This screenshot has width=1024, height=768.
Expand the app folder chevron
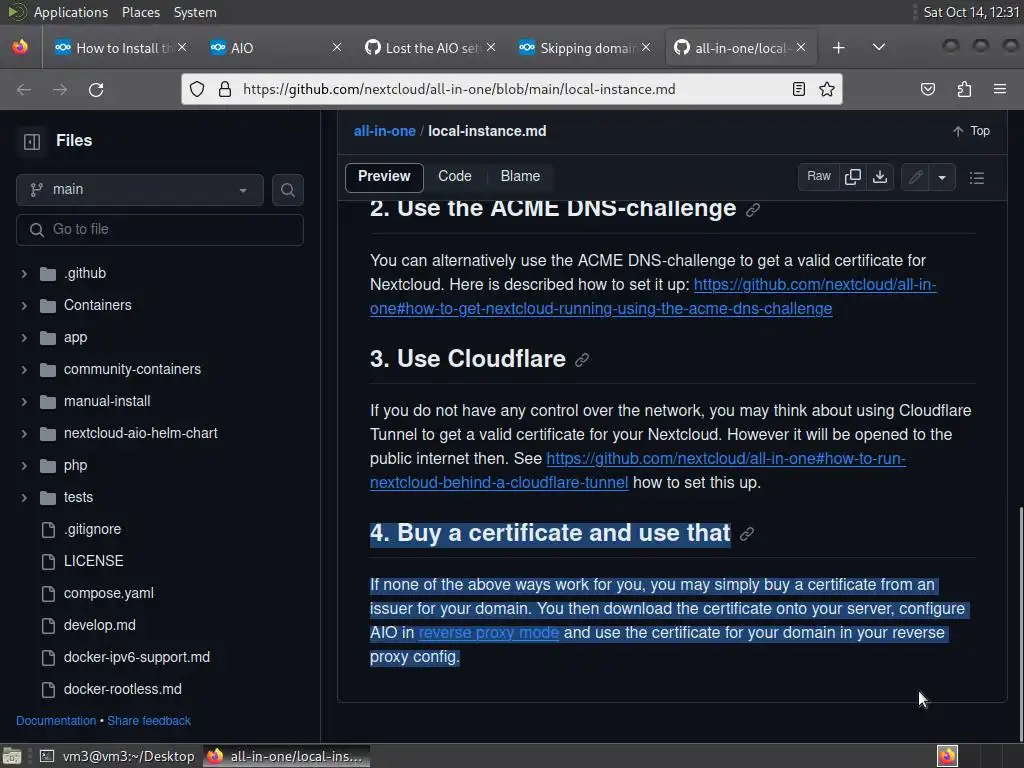point(24,338)
